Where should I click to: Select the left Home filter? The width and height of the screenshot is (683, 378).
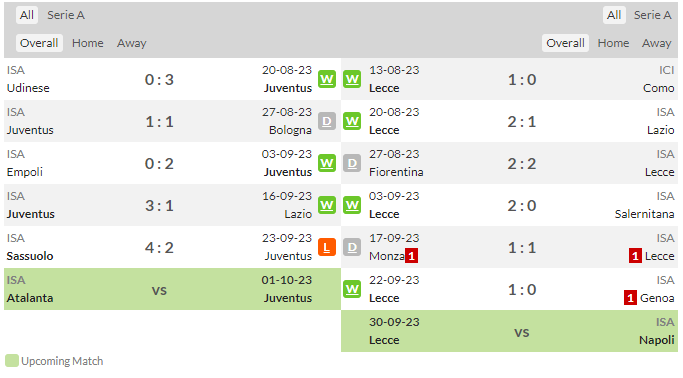tap(88, 43)
